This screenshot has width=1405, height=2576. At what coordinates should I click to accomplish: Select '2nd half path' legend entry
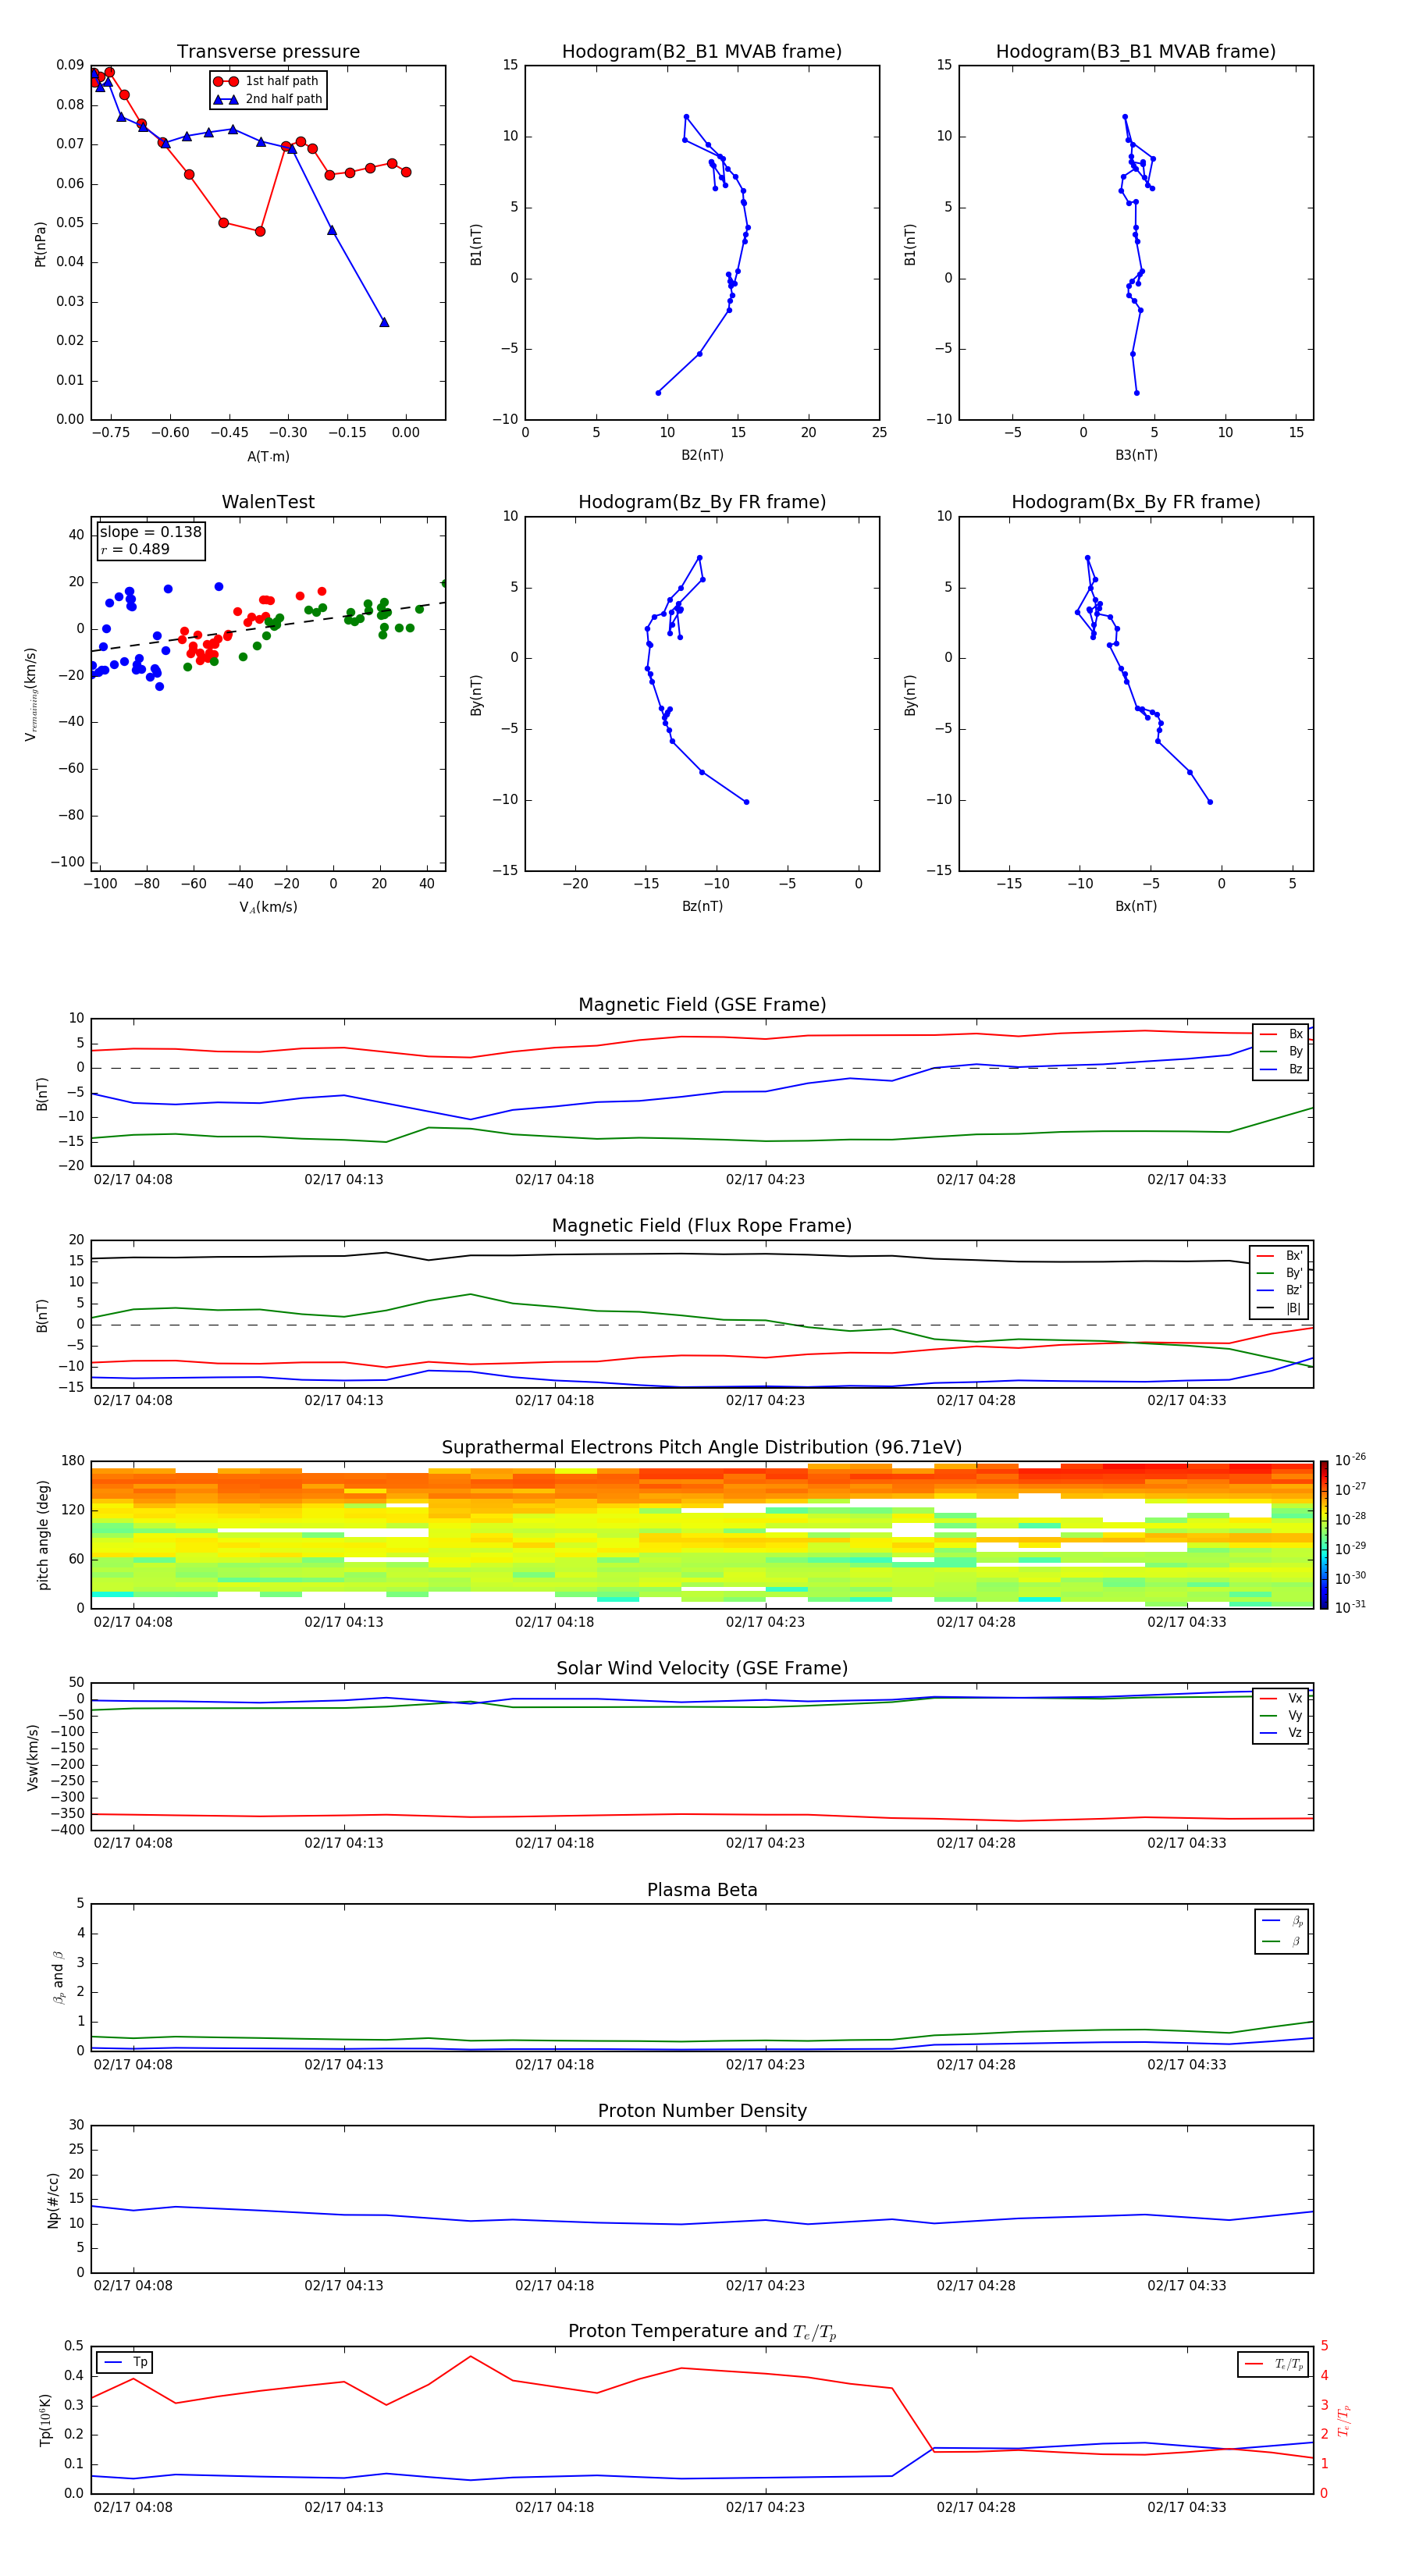[x=268, y=99]
